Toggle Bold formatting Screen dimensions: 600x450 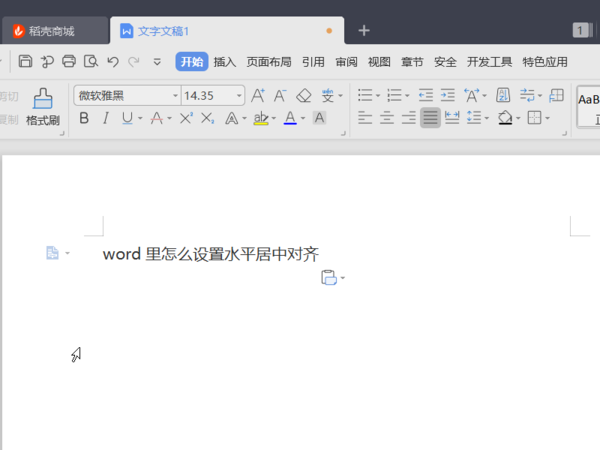(84, 118)
